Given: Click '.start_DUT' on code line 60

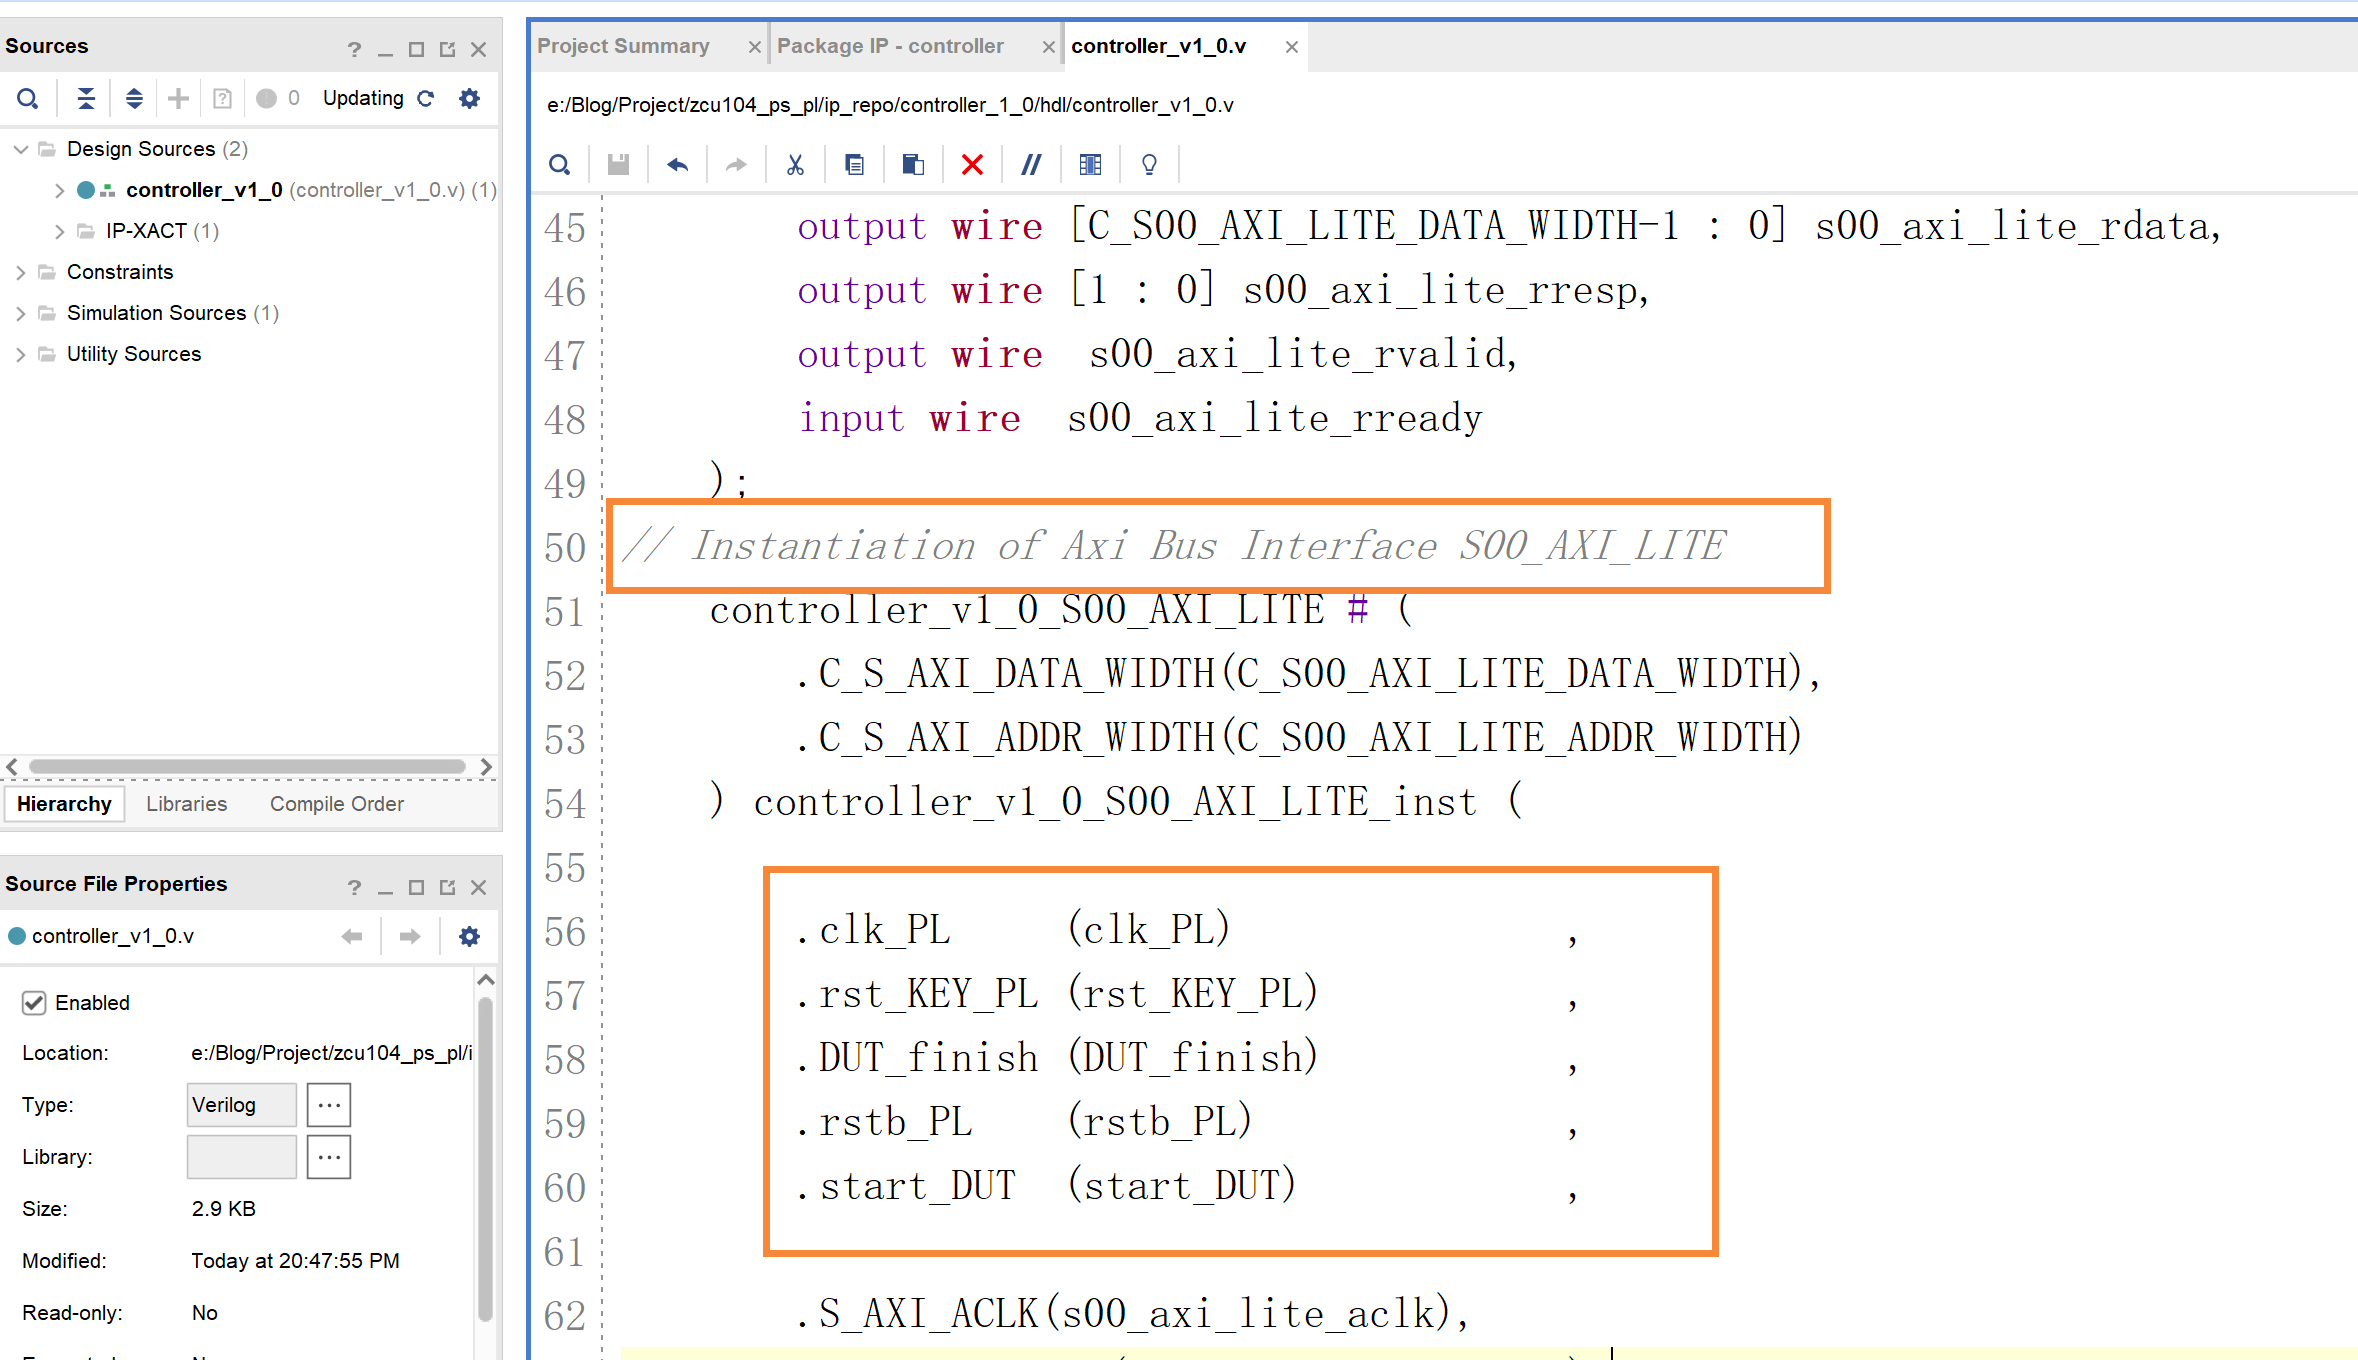Looking at the screenshot, I should click(906, 1186).
